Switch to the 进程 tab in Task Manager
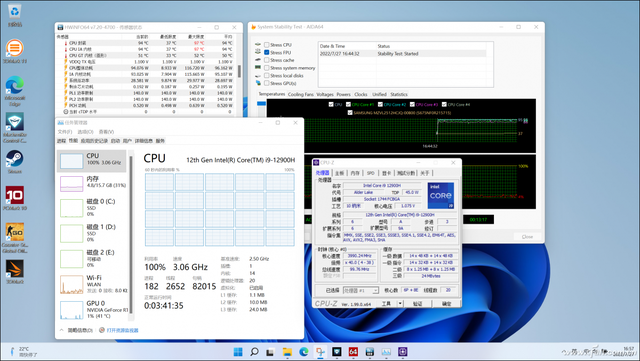 tap(61, 140)
